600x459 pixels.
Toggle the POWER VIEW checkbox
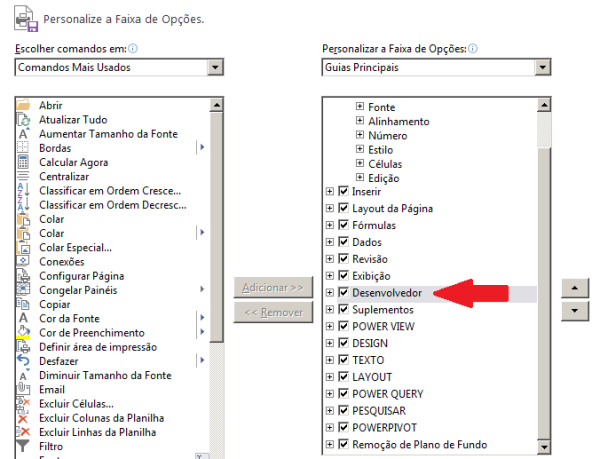click(x=344, y=326)
